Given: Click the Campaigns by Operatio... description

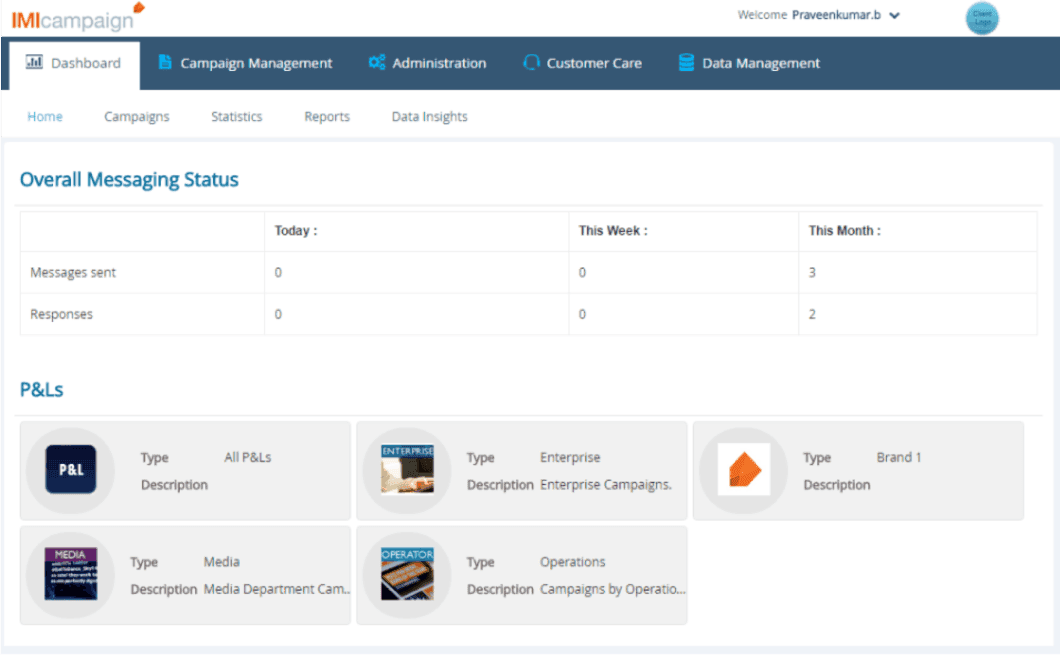Looking at the screenshot, I should tap(612, 589).
